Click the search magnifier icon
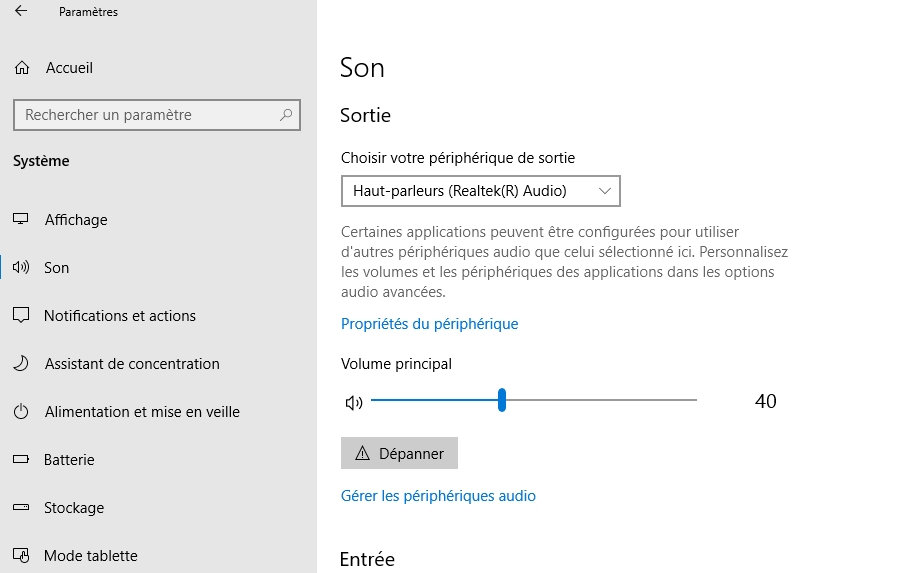Image resolution: width=918 pixels, height=573 pixels. coord(286,115)
